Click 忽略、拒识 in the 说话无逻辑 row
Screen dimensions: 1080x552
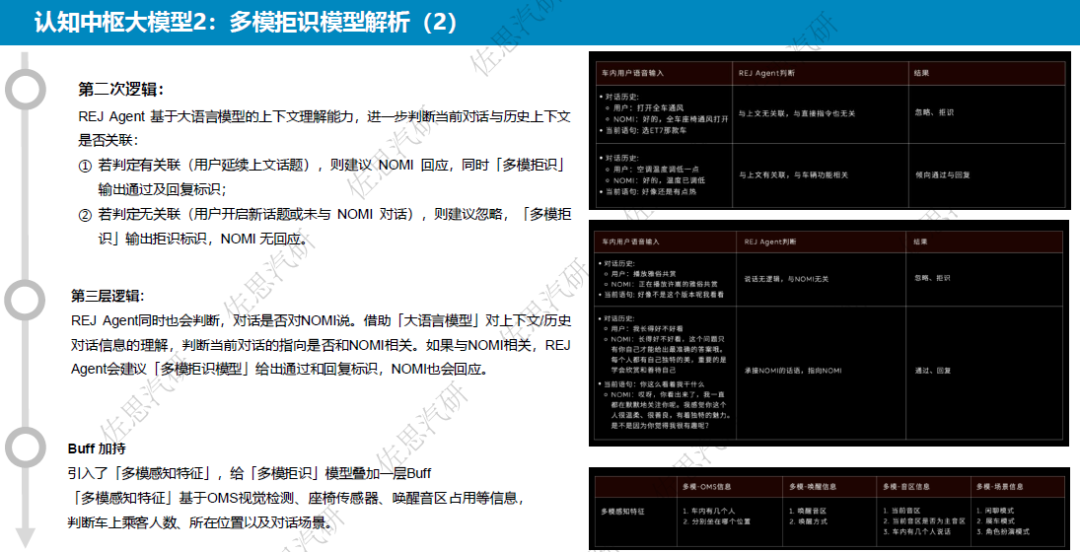point(932,278)
